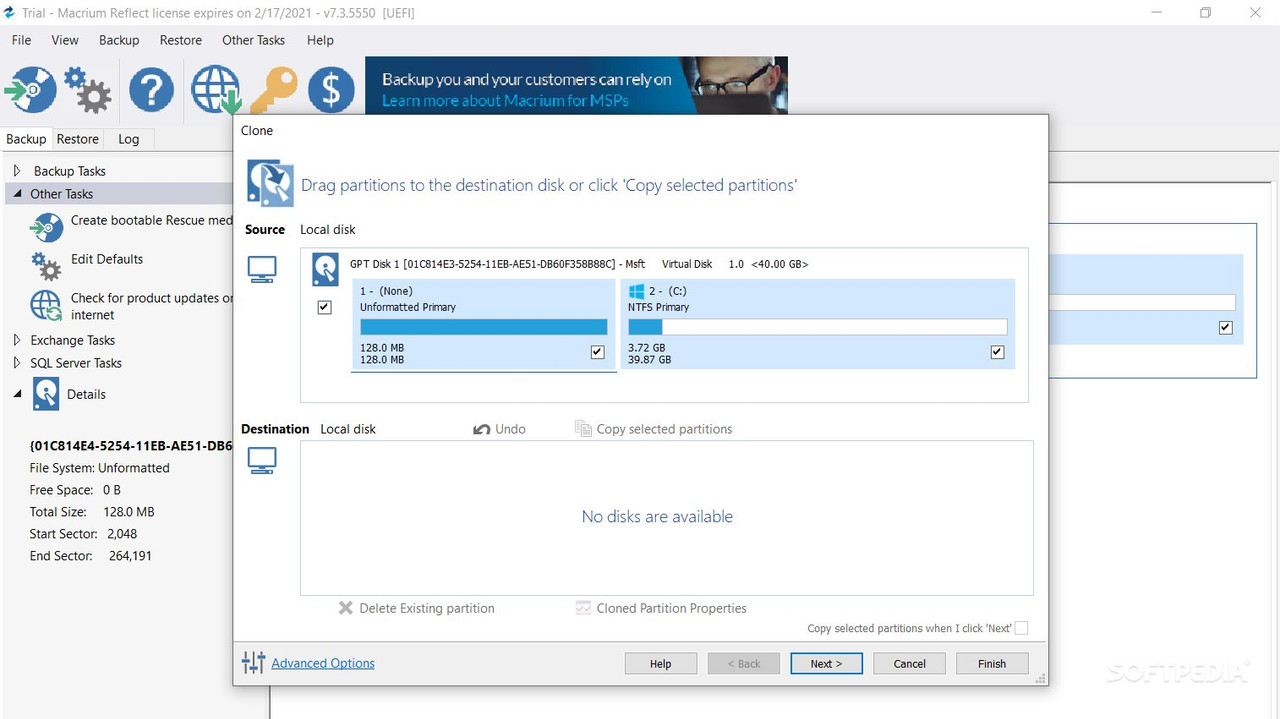
Task: Click the empty destination disk area
Action: (666, 518)
